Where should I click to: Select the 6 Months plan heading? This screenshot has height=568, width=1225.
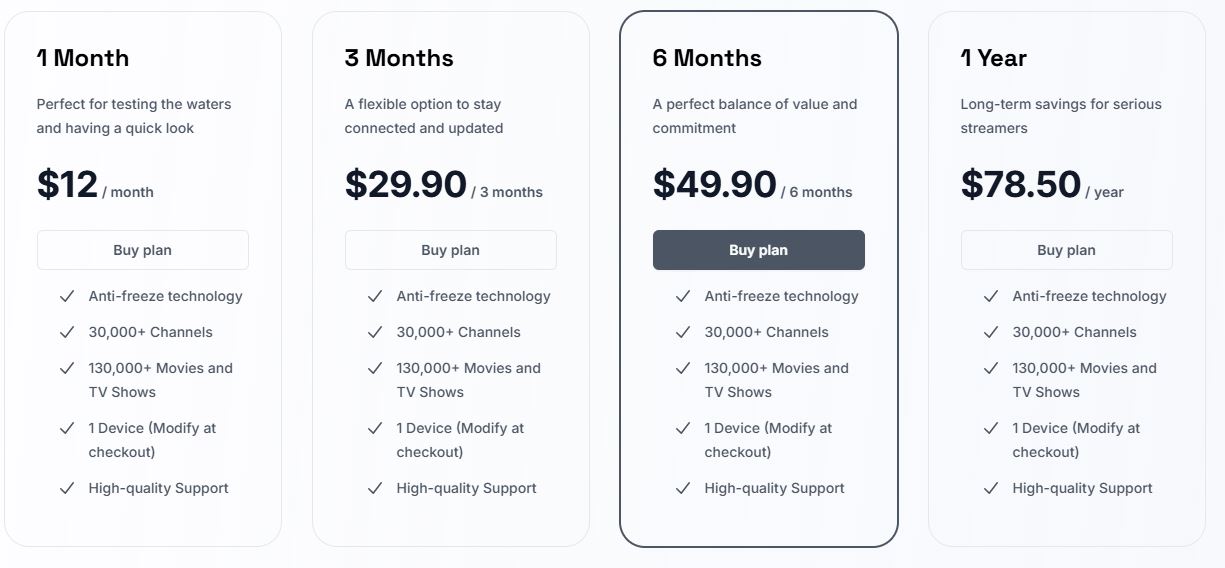tap(707, 58)
